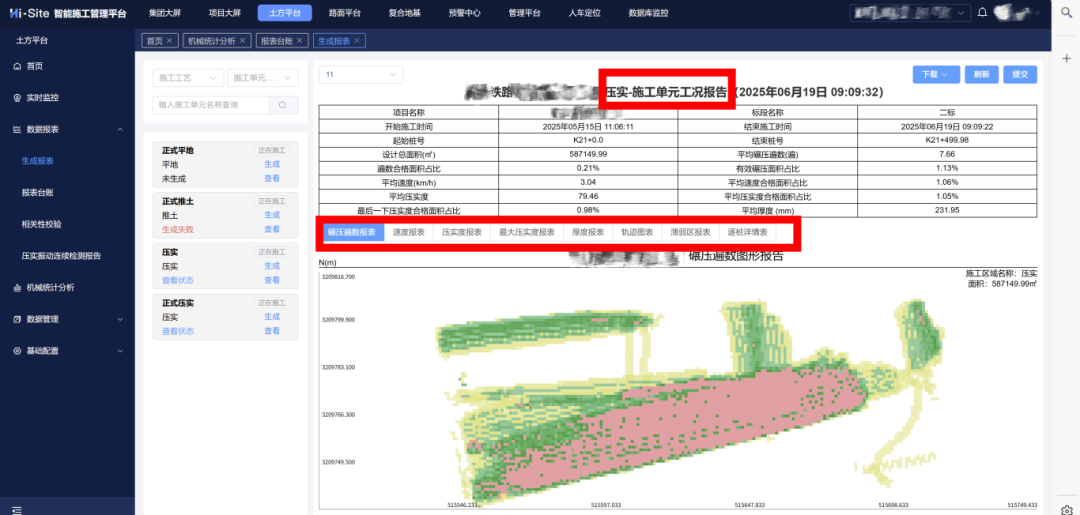Click the 提交 button

1020,75
